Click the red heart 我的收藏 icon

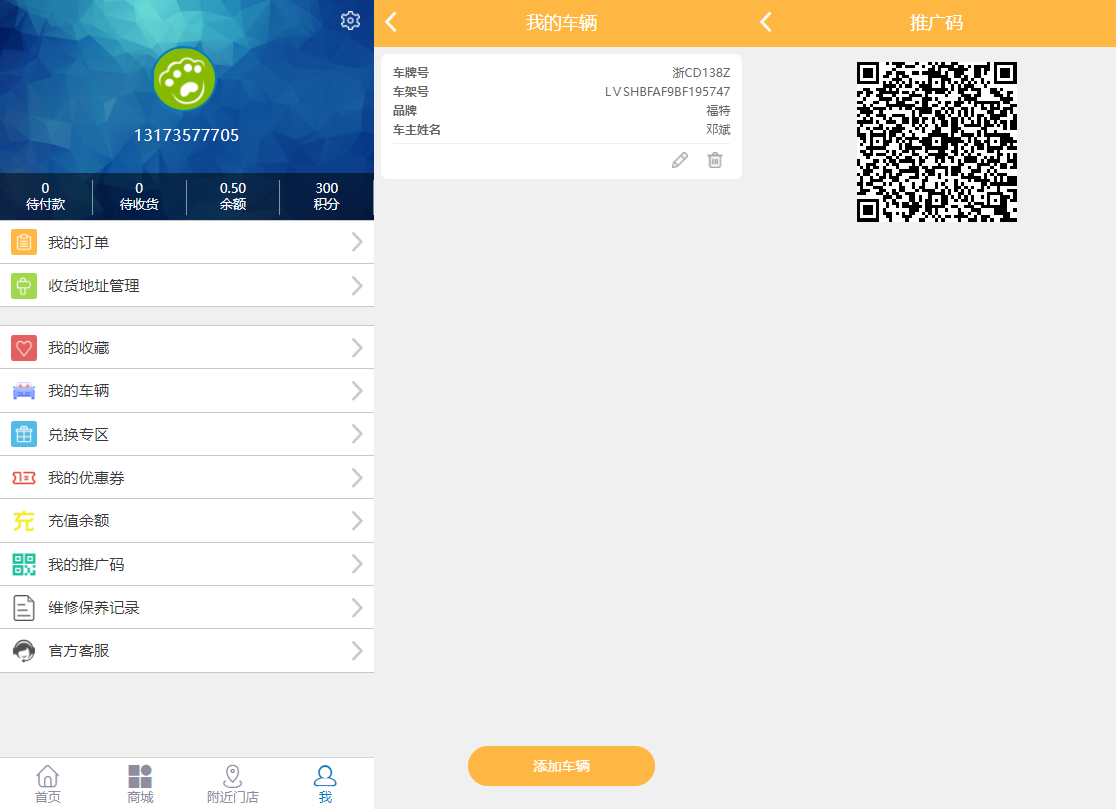pos(24,348)
